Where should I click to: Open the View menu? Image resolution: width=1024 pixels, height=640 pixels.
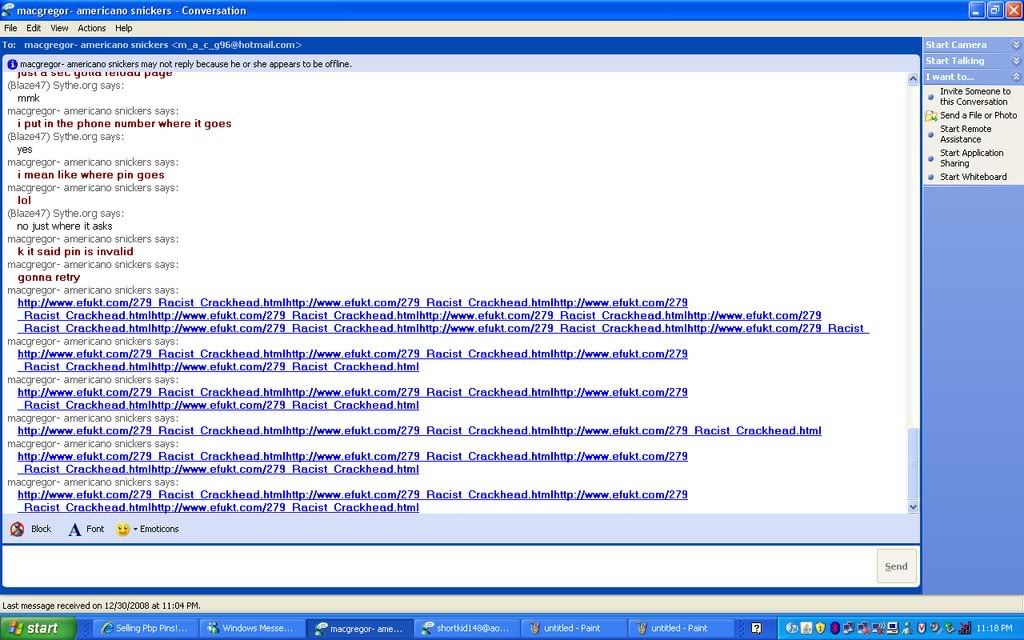pos(59,28)
